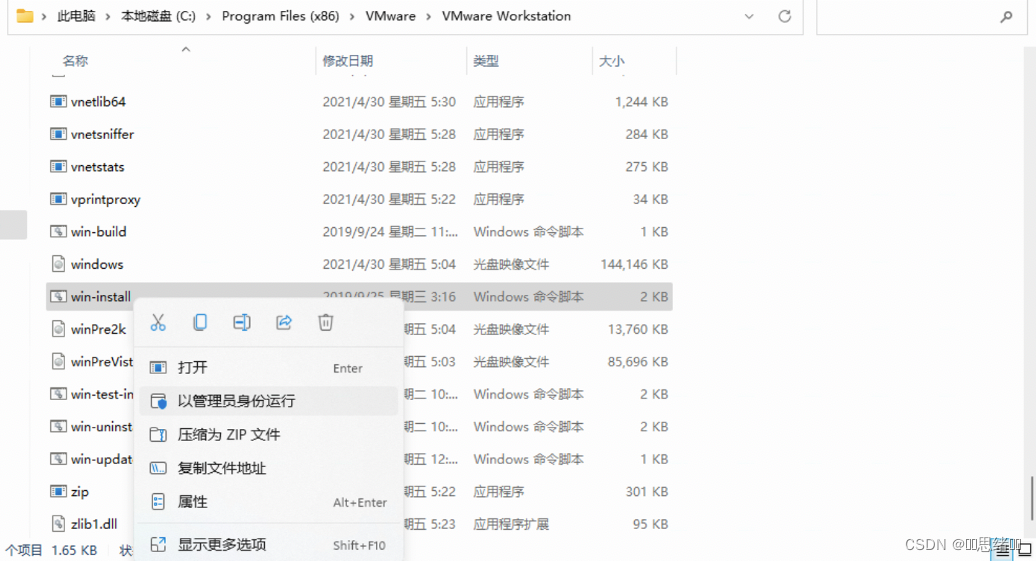
Task: Click the Cut scissors icon in context menu
Action: click(x=158, y=323)
